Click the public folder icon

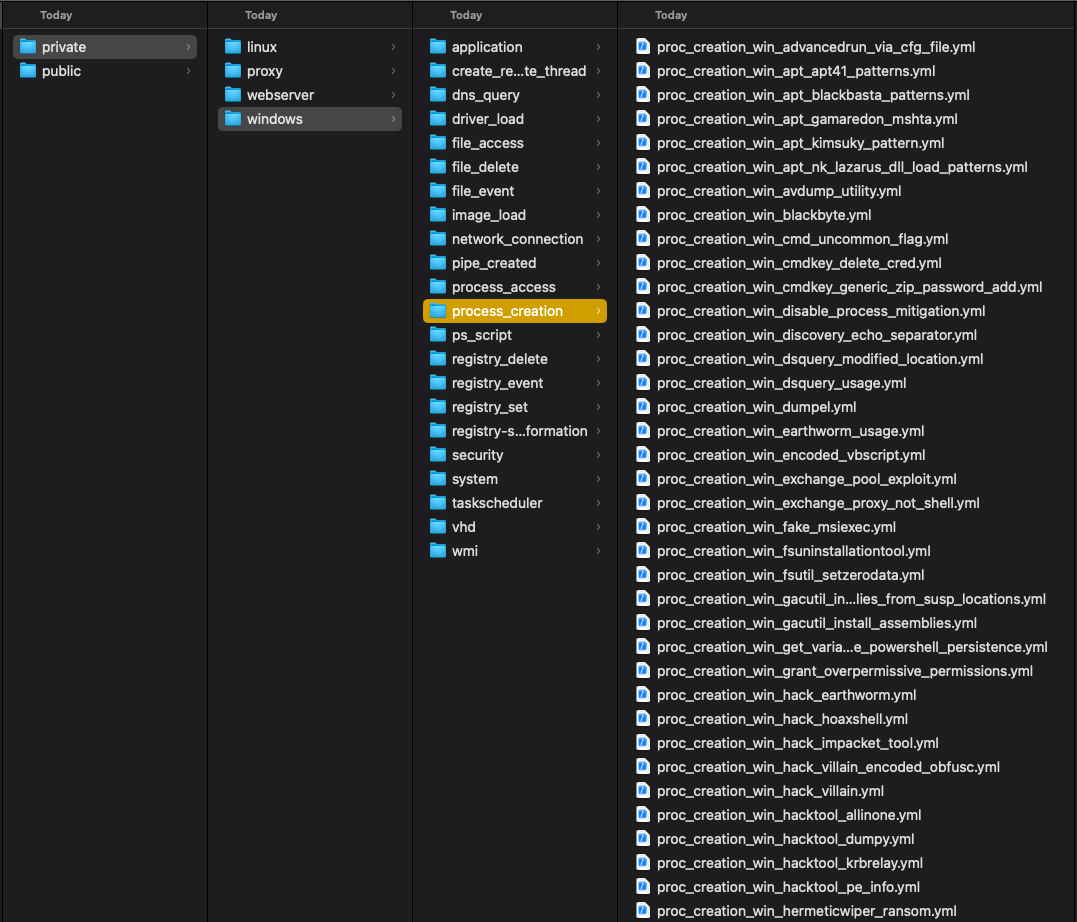click(x=28, y=71)
